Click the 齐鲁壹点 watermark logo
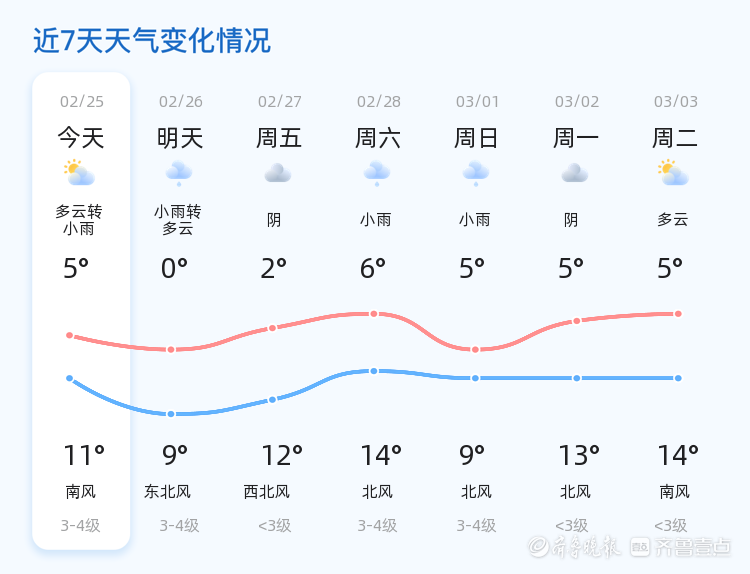 [x=693, y=546]
